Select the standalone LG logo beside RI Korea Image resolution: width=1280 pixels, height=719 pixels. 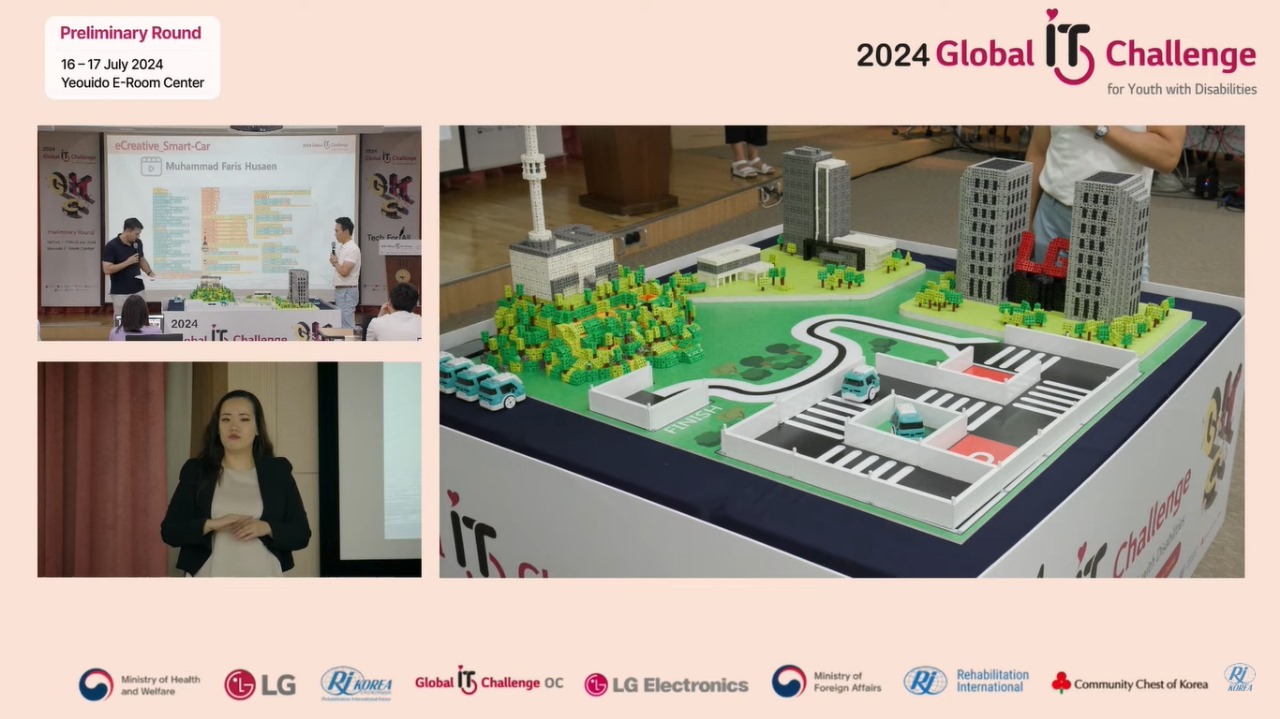pyautogui.click(x=260, y=684)
